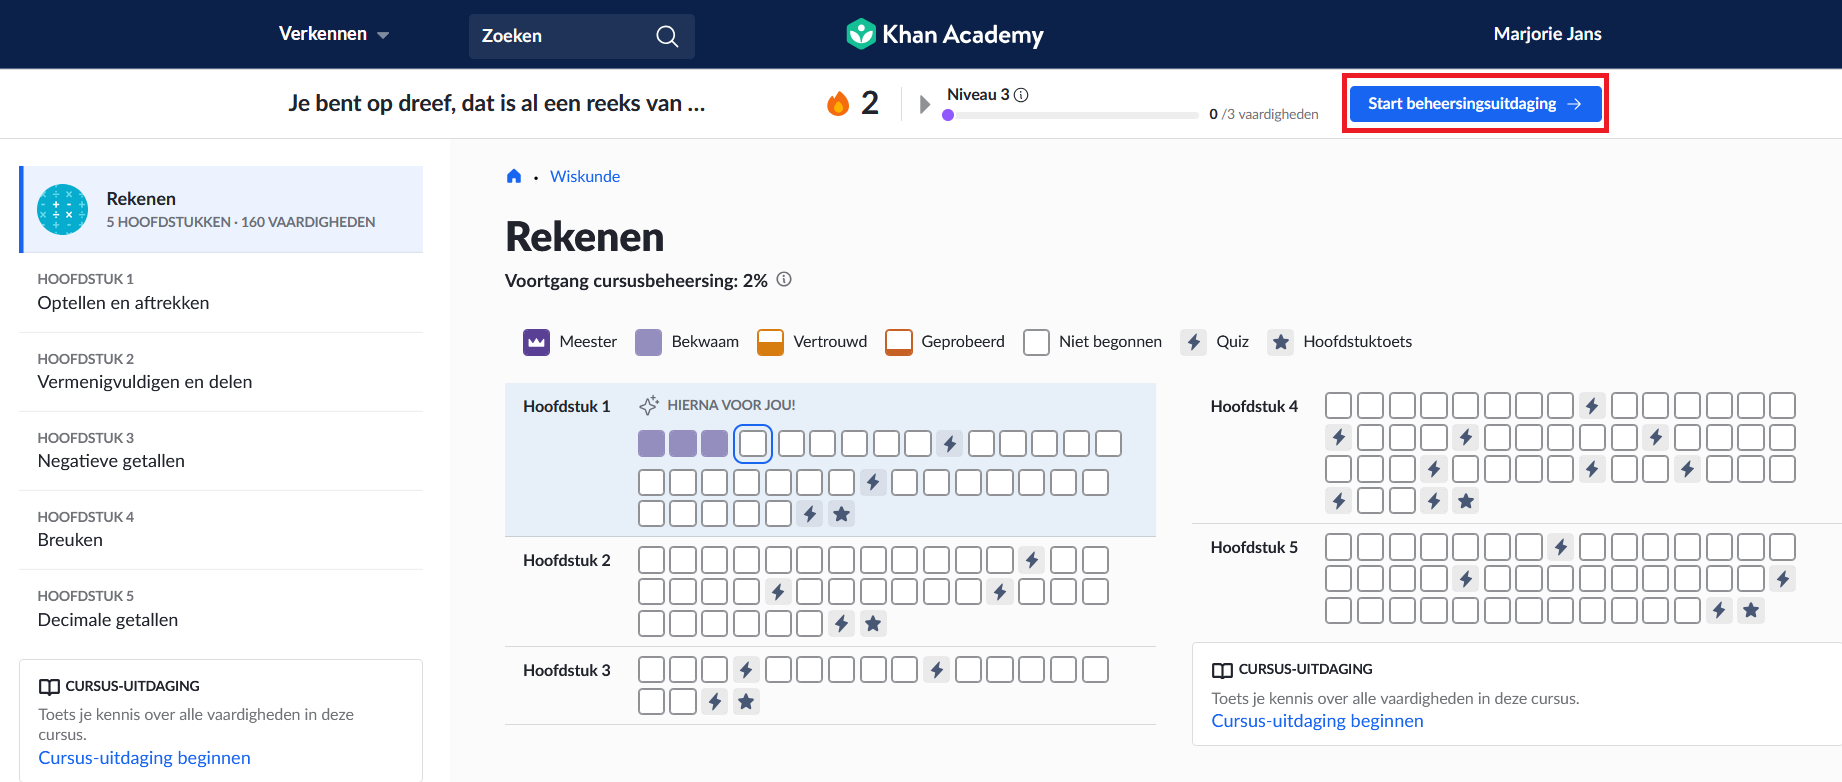
Task: Go to Khan Academy home logo
Action: click(x=944, y=34)
